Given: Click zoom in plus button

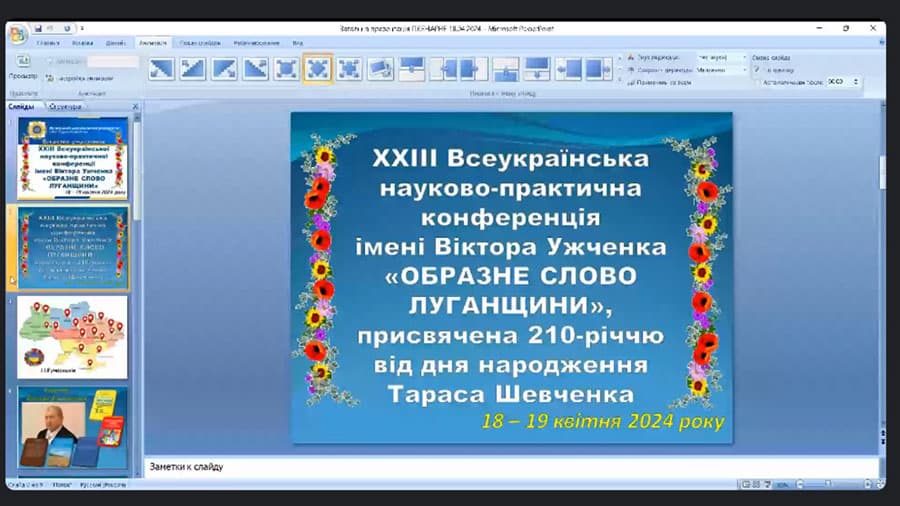Looking at the screenshot, I should (868, 484).
